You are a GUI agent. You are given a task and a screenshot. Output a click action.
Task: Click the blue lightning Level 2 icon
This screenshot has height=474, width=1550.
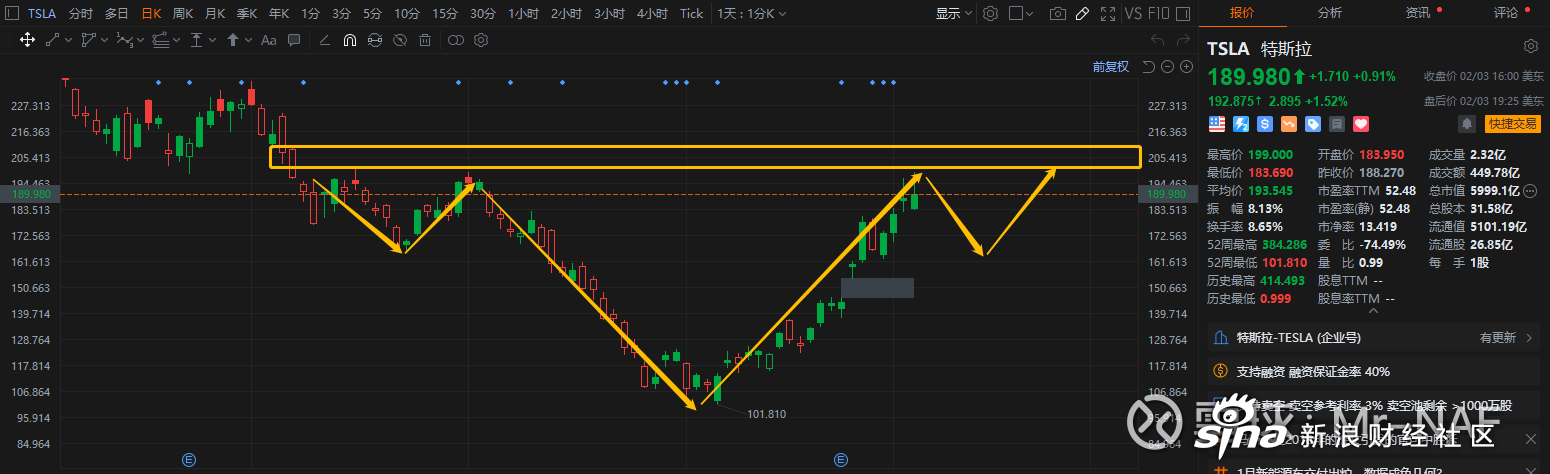pyautogui.click(x=1241, y=124)
